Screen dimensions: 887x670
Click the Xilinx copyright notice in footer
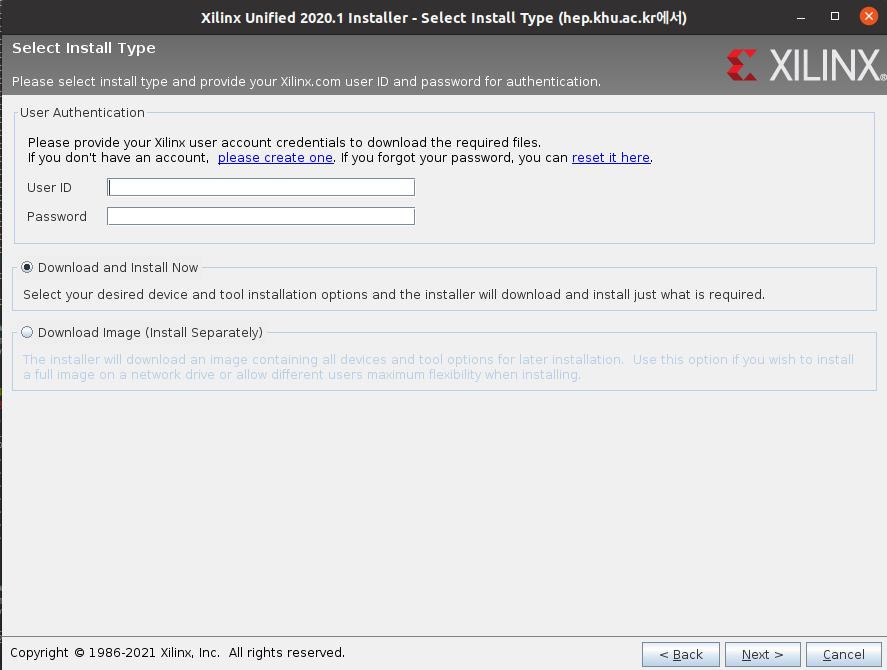[x=177, y=653]
